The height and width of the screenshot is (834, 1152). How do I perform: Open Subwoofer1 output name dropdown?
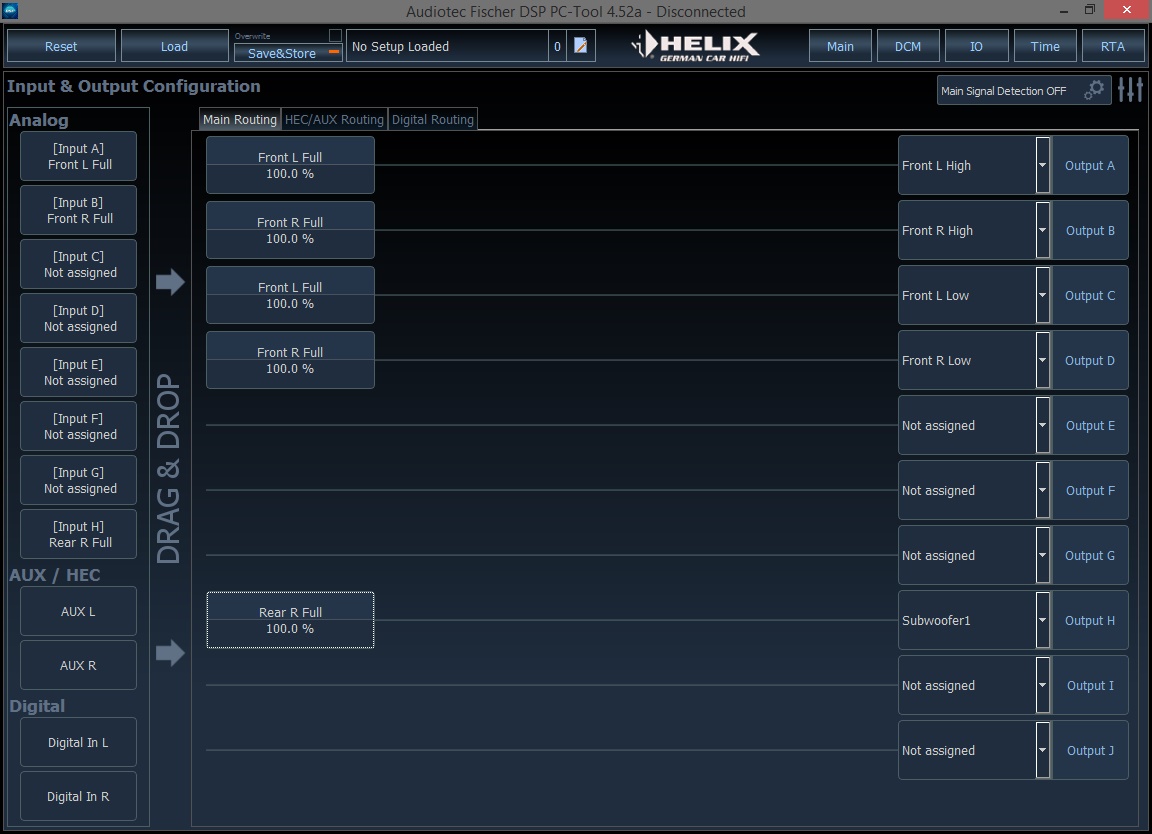1043,620
